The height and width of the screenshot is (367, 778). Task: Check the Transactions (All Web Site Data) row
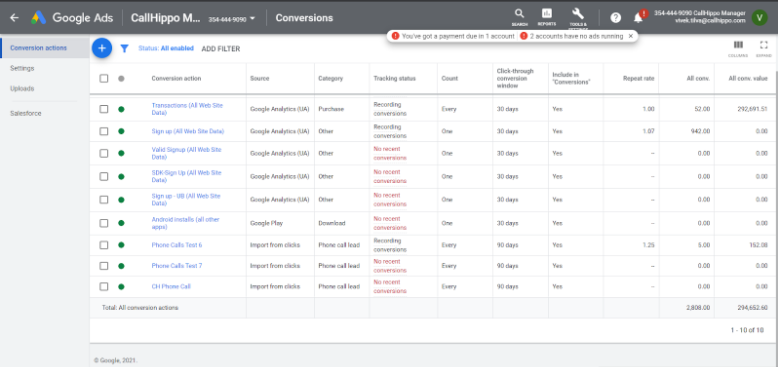pyautogui.click(x=104, y=109)
